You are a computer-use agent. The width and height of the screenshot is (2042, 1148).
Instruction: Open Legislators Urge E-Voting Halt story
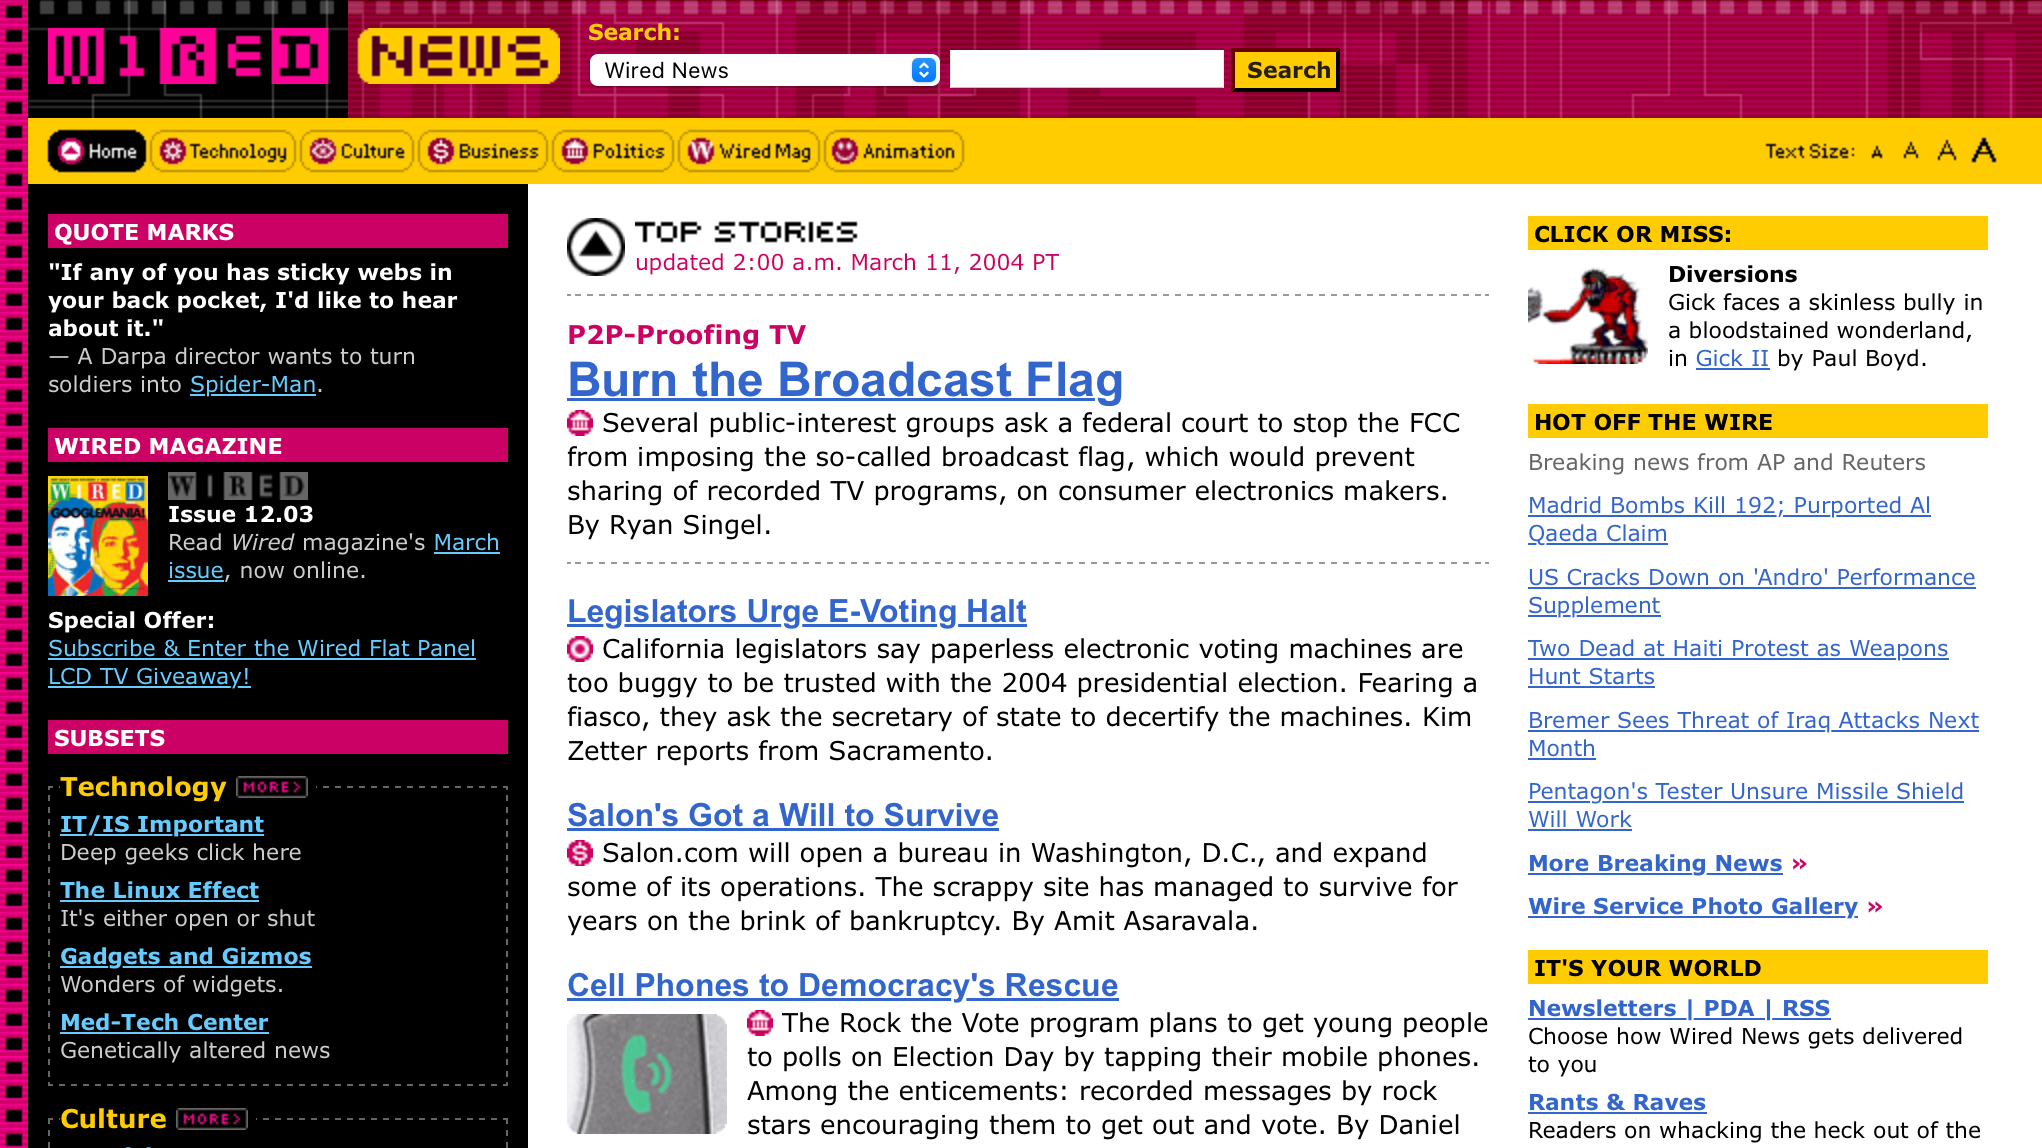tap(797, 611)
